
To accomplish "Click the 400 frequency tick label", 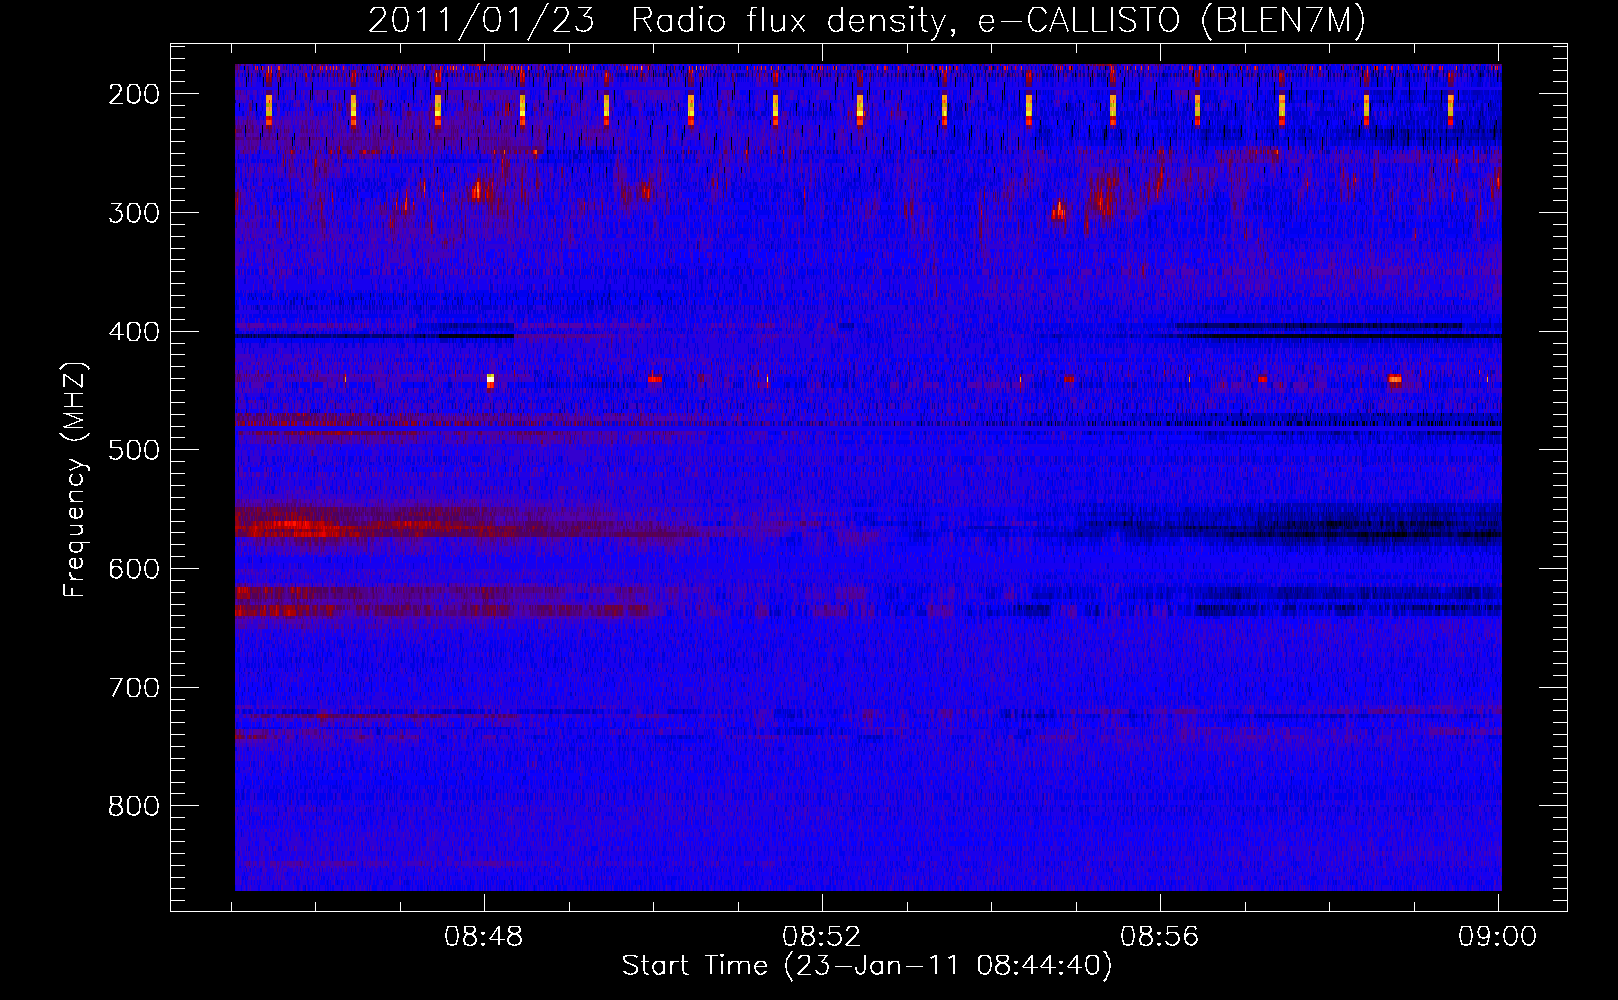I will (134, 331).
